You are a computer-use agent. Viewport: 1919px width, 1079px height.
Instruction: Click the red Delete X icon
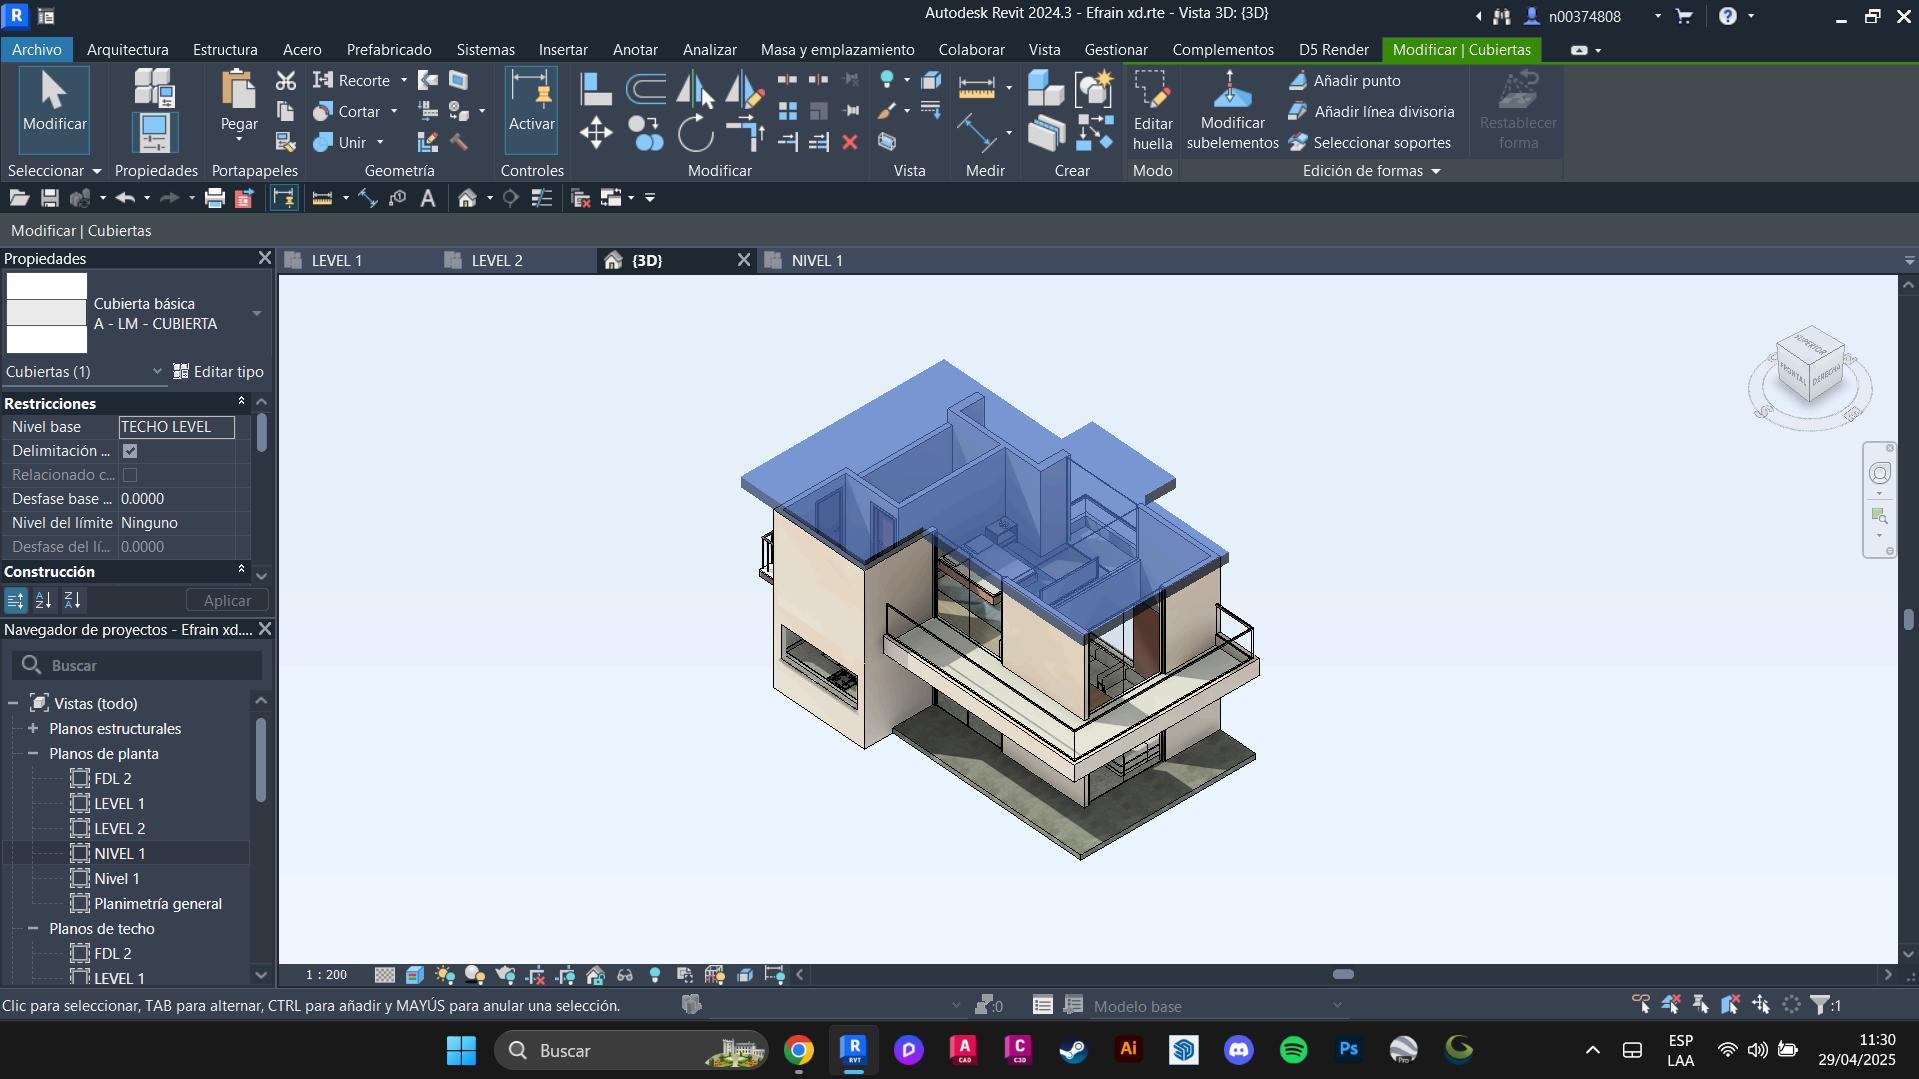tap(850, 142)
